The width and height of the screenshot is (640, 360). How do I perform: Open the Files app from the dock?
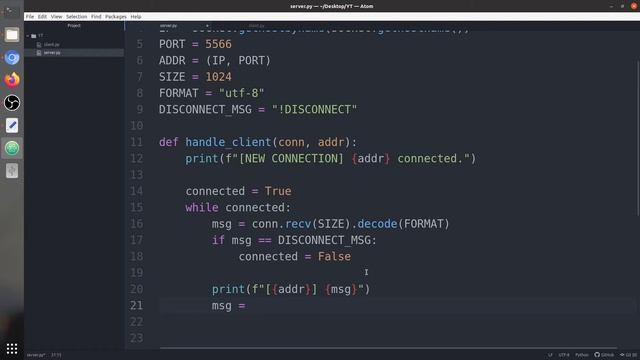[x=12, y=35]
